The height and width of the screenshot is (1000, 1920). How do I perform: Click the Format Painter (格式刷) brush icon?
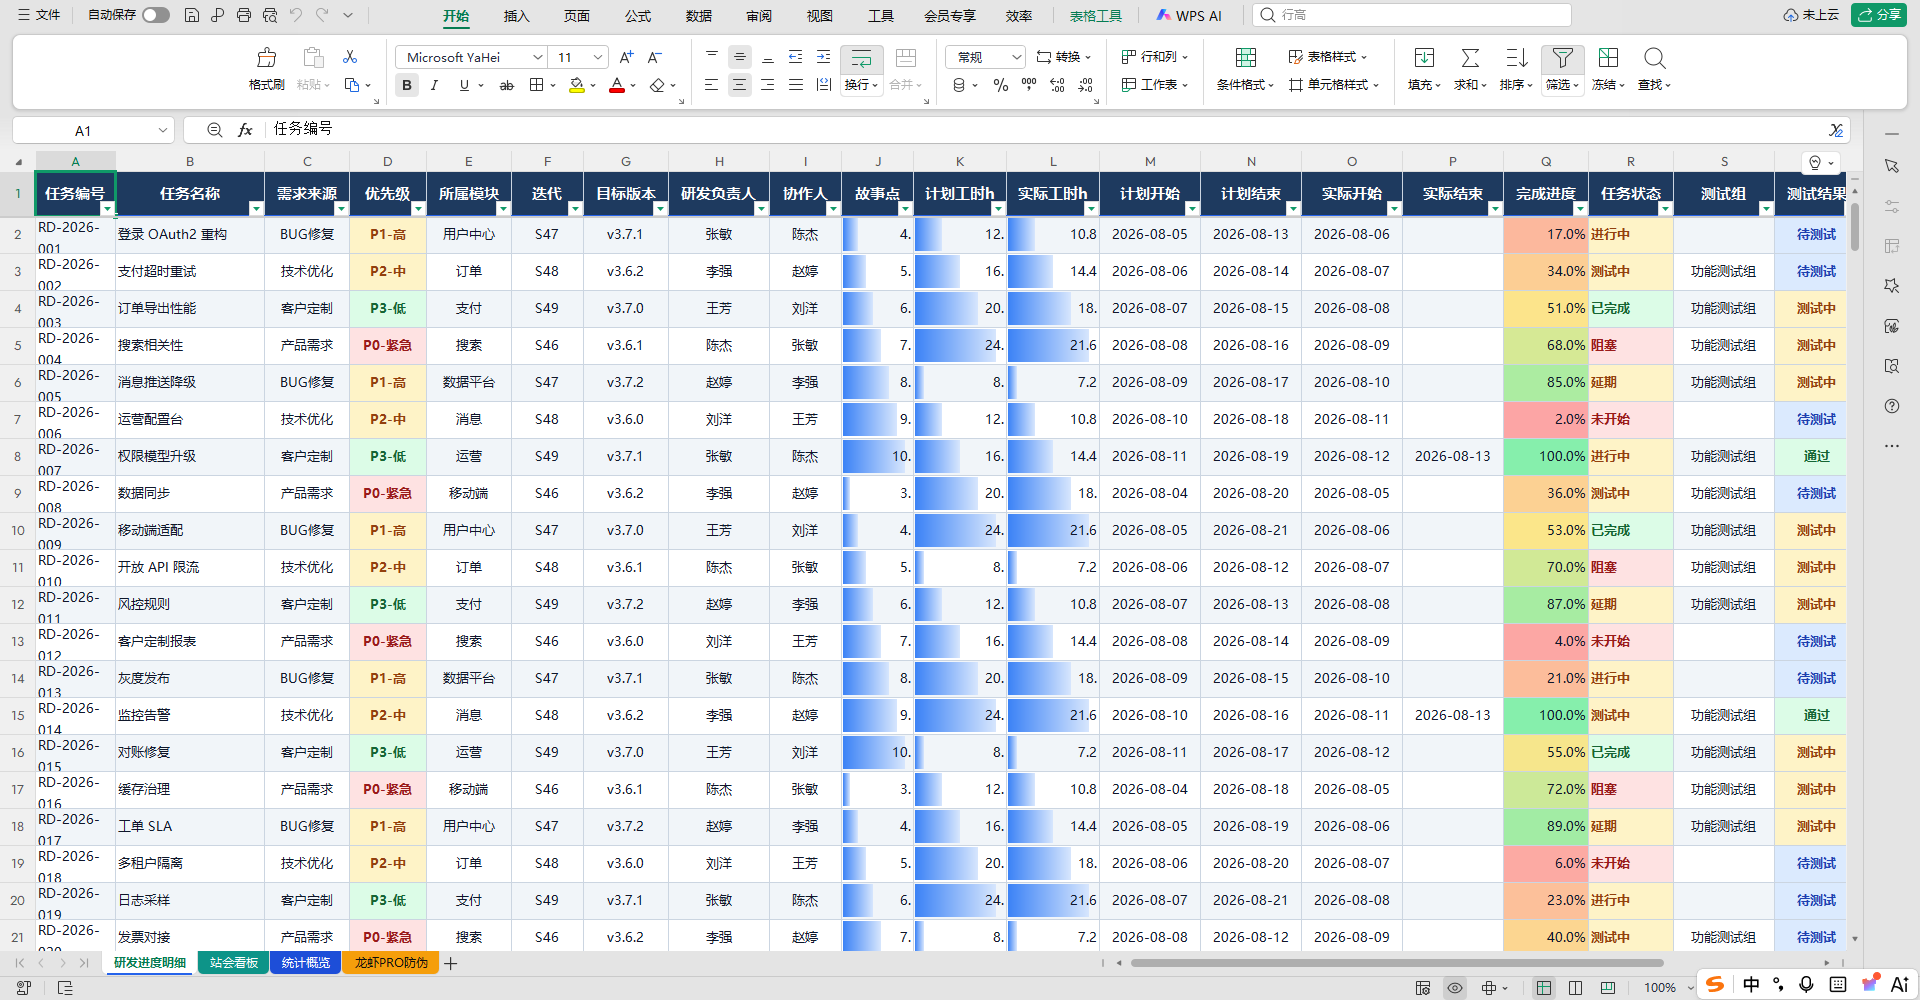266,57
